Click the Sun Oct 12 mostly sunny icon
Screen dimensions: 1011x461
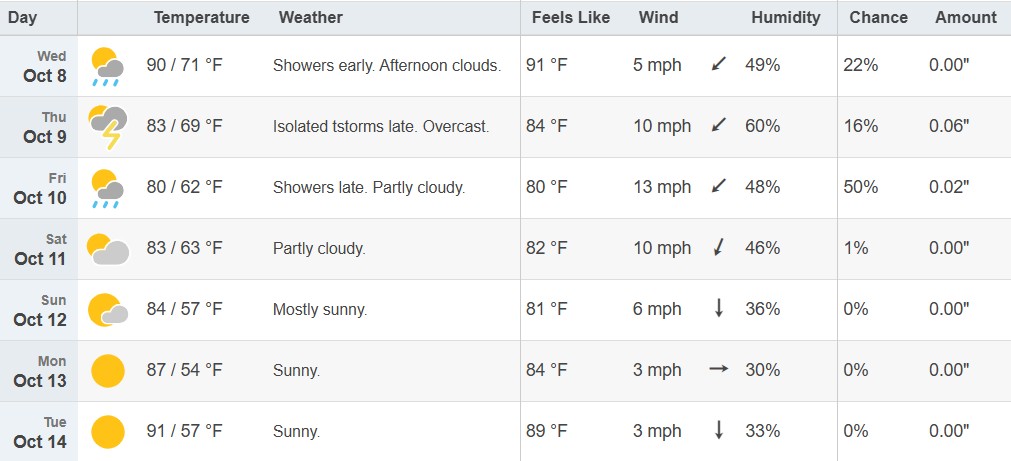(x=107, y=309)
